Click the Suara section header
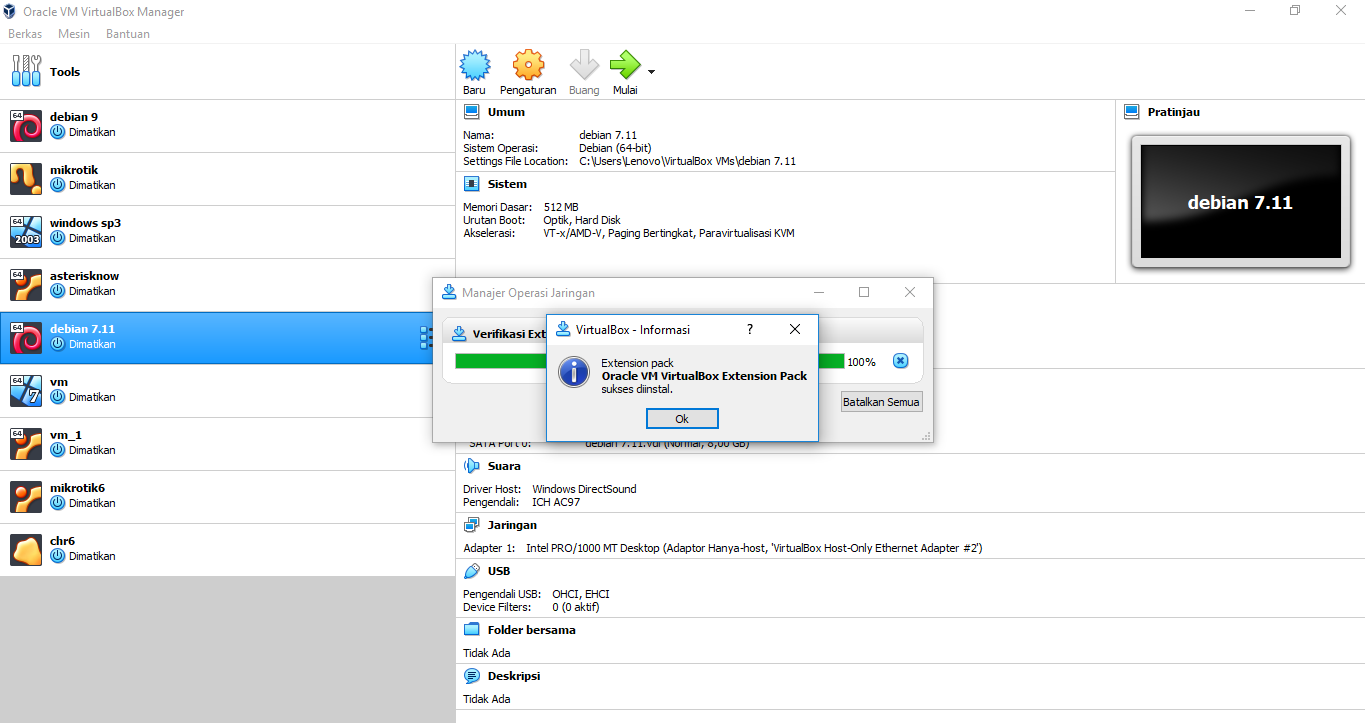 [504, 466]
